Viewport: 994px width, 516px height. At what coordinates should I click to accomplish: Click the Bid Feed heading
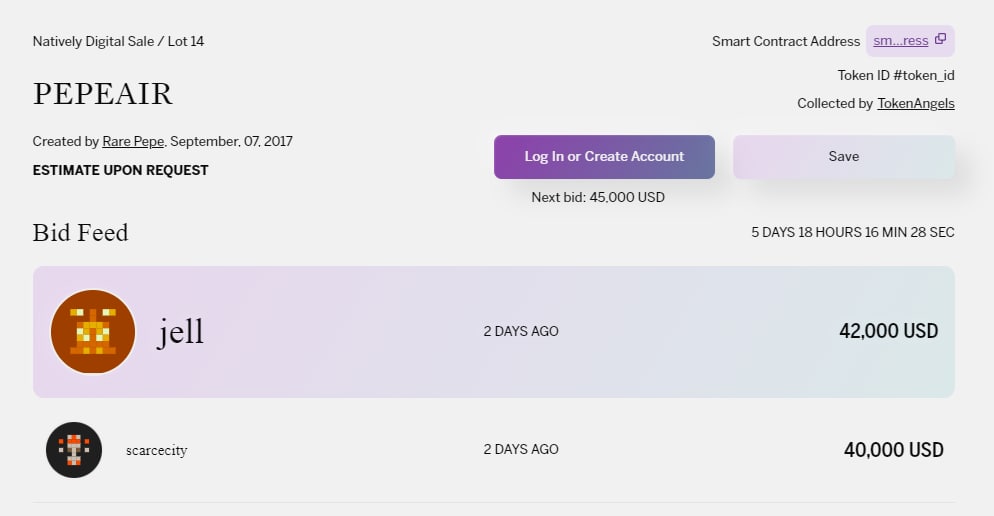tap(81, 233)
